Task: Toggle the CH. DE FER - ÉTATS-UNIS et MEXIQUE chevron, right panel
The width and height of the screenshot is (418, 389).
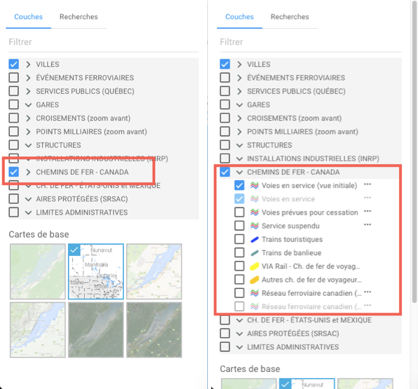Action: click(239, 320)
